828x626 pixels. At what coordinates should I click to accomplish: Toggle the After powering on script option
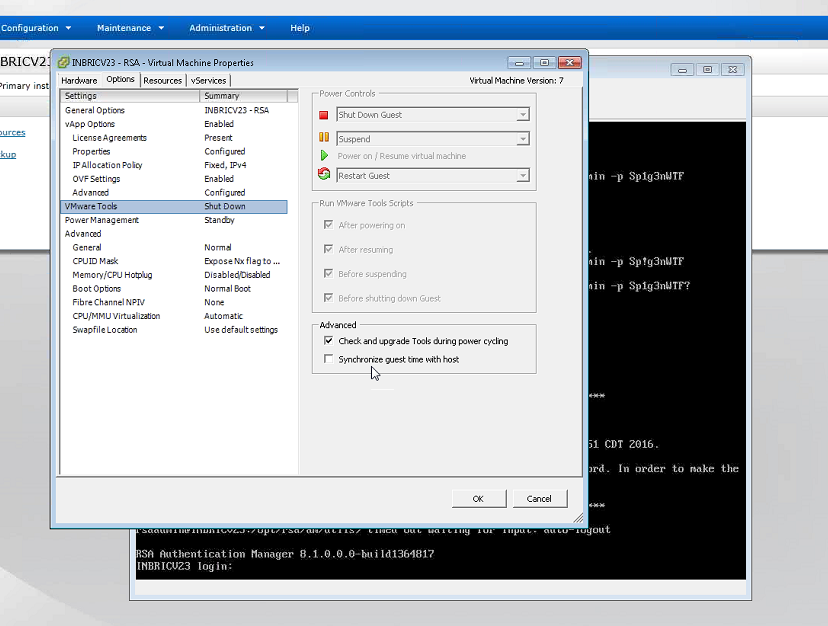[x=330, y=224]
